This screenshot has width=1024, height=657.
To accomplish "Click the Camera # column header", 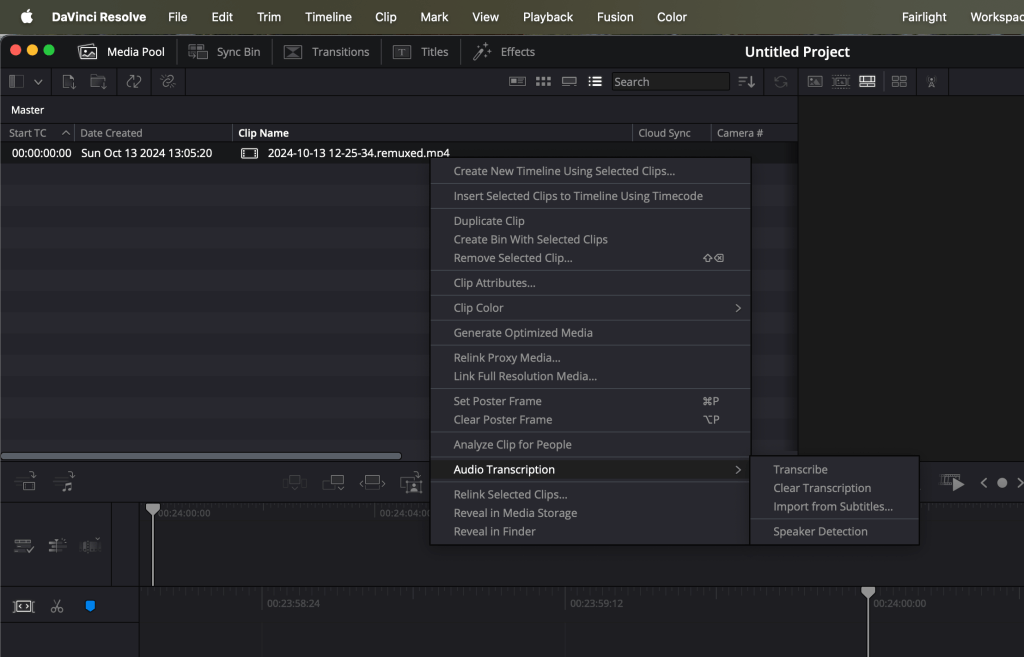I will point(754,133).
